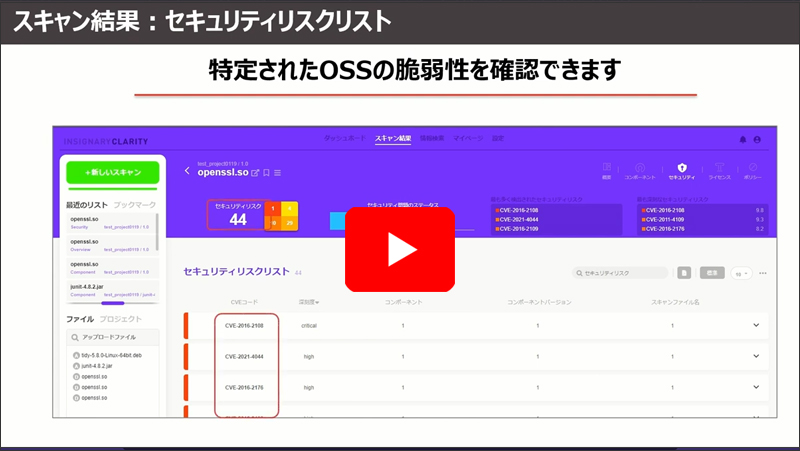
Task: Click the CVEコード column header
Action: (244, 302)
